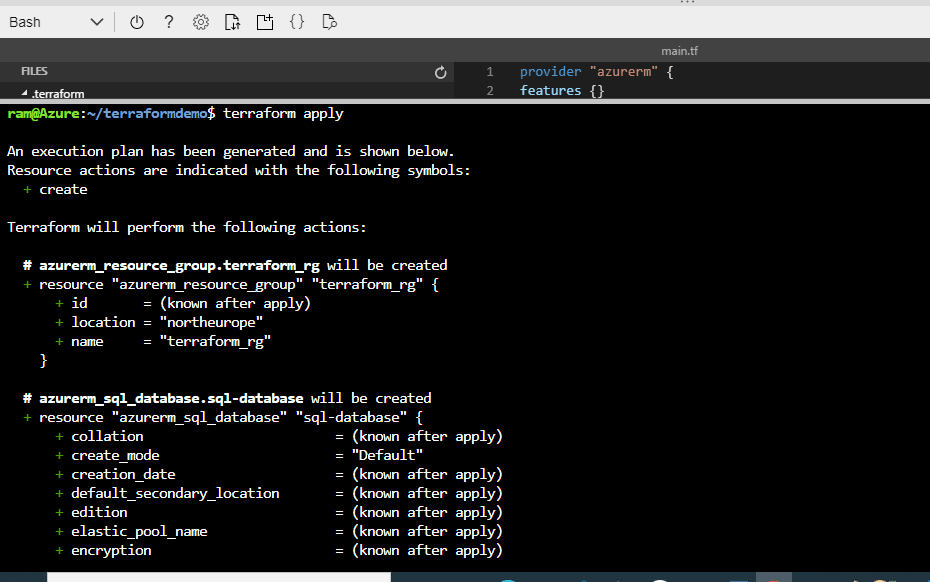The height and width of the screenshot is (582, 930).
Task: Click the web preview icon
Action: (x=329, y=23)
